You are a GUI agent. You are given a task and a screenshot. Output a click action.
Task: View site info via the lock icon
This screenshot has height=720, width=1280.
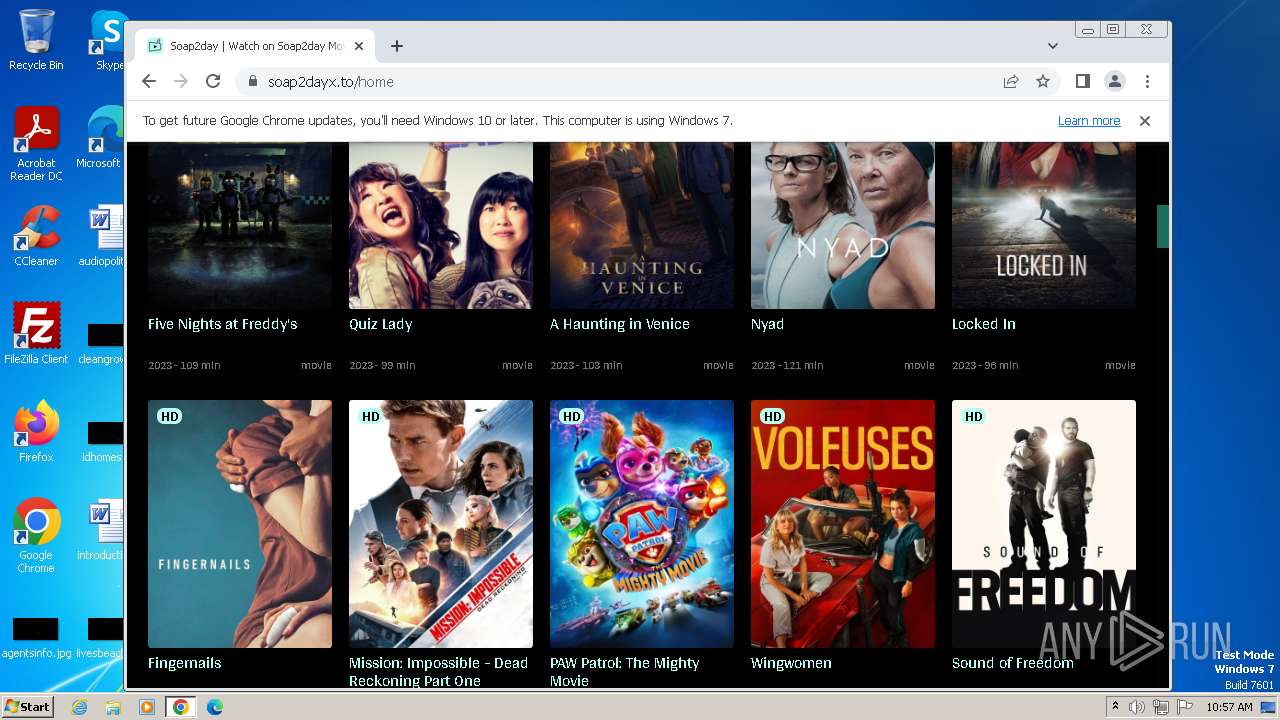tap(252, 82)
